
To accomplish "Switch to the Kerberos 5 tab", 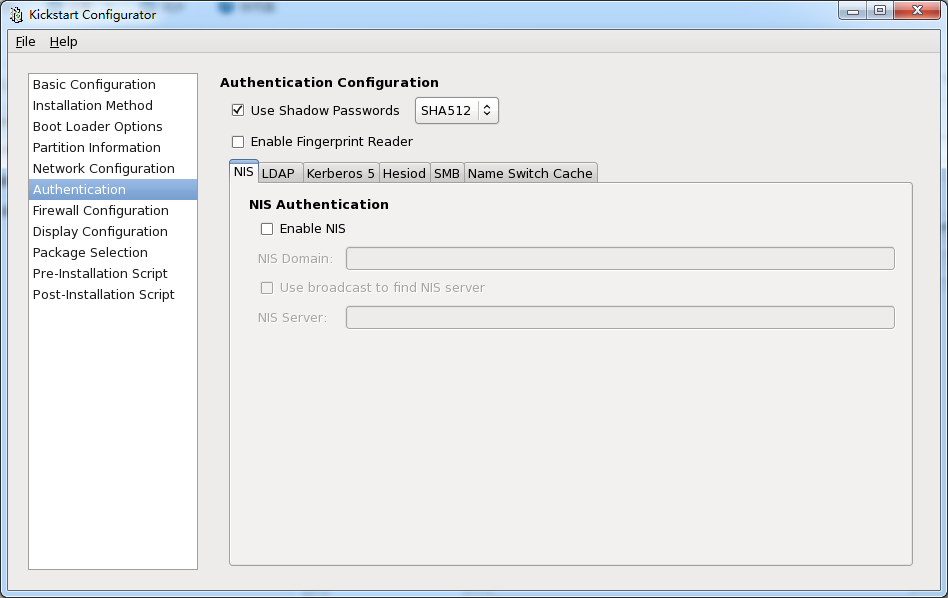I will tap(341, 174).
